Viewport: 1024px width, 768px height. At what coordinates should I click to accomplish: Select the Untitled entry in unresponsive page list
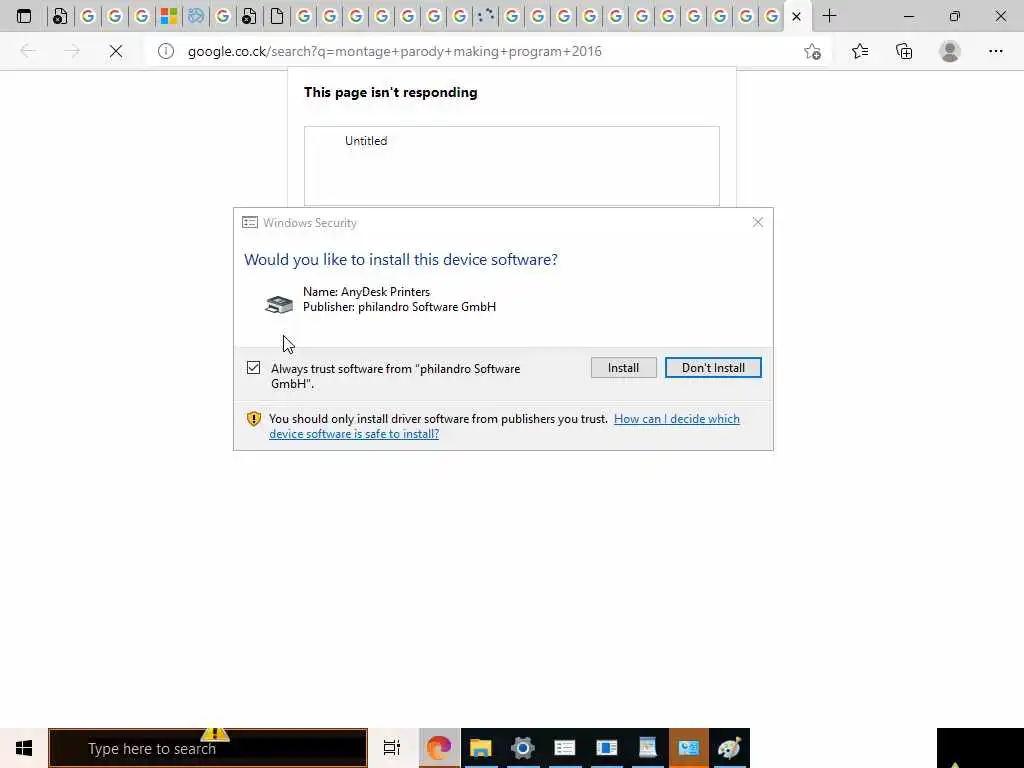(511, 140)
